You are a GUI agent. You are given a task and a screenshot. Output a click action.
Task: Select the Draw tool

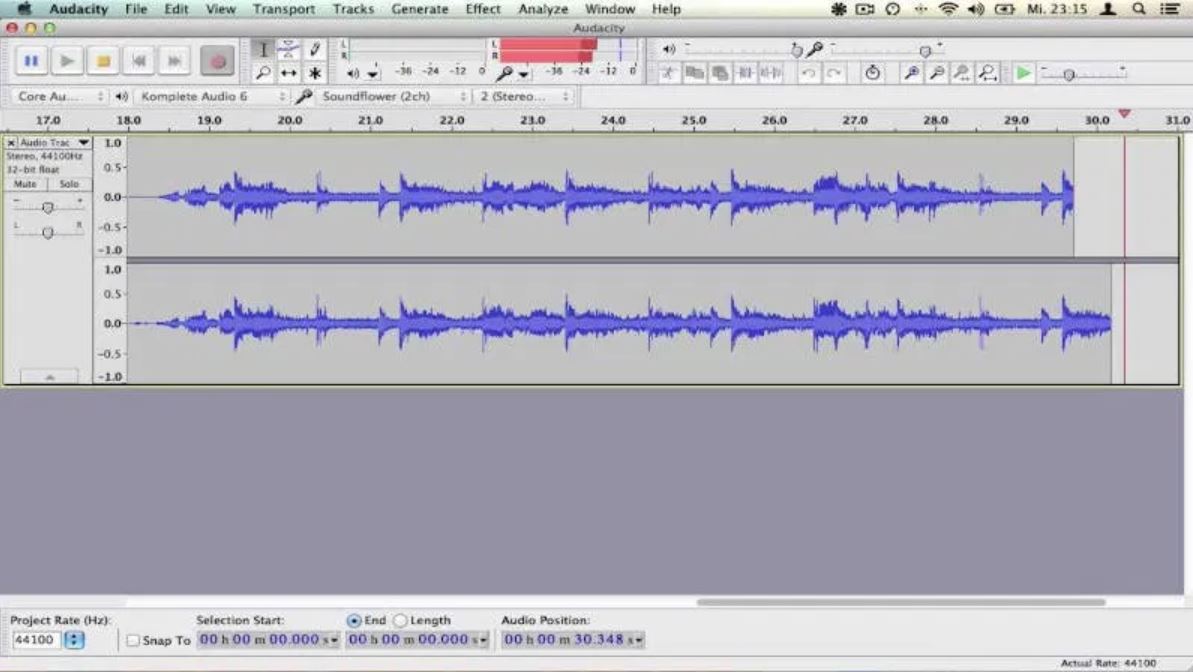(313, 47)
